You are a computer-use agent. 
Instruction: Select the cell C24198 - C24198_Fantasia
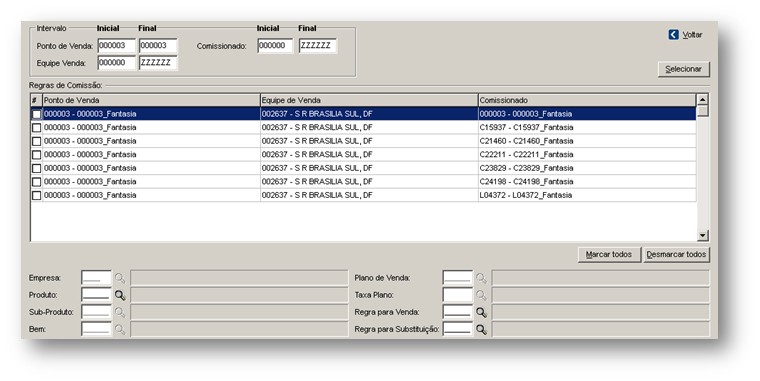coord(587,182)
